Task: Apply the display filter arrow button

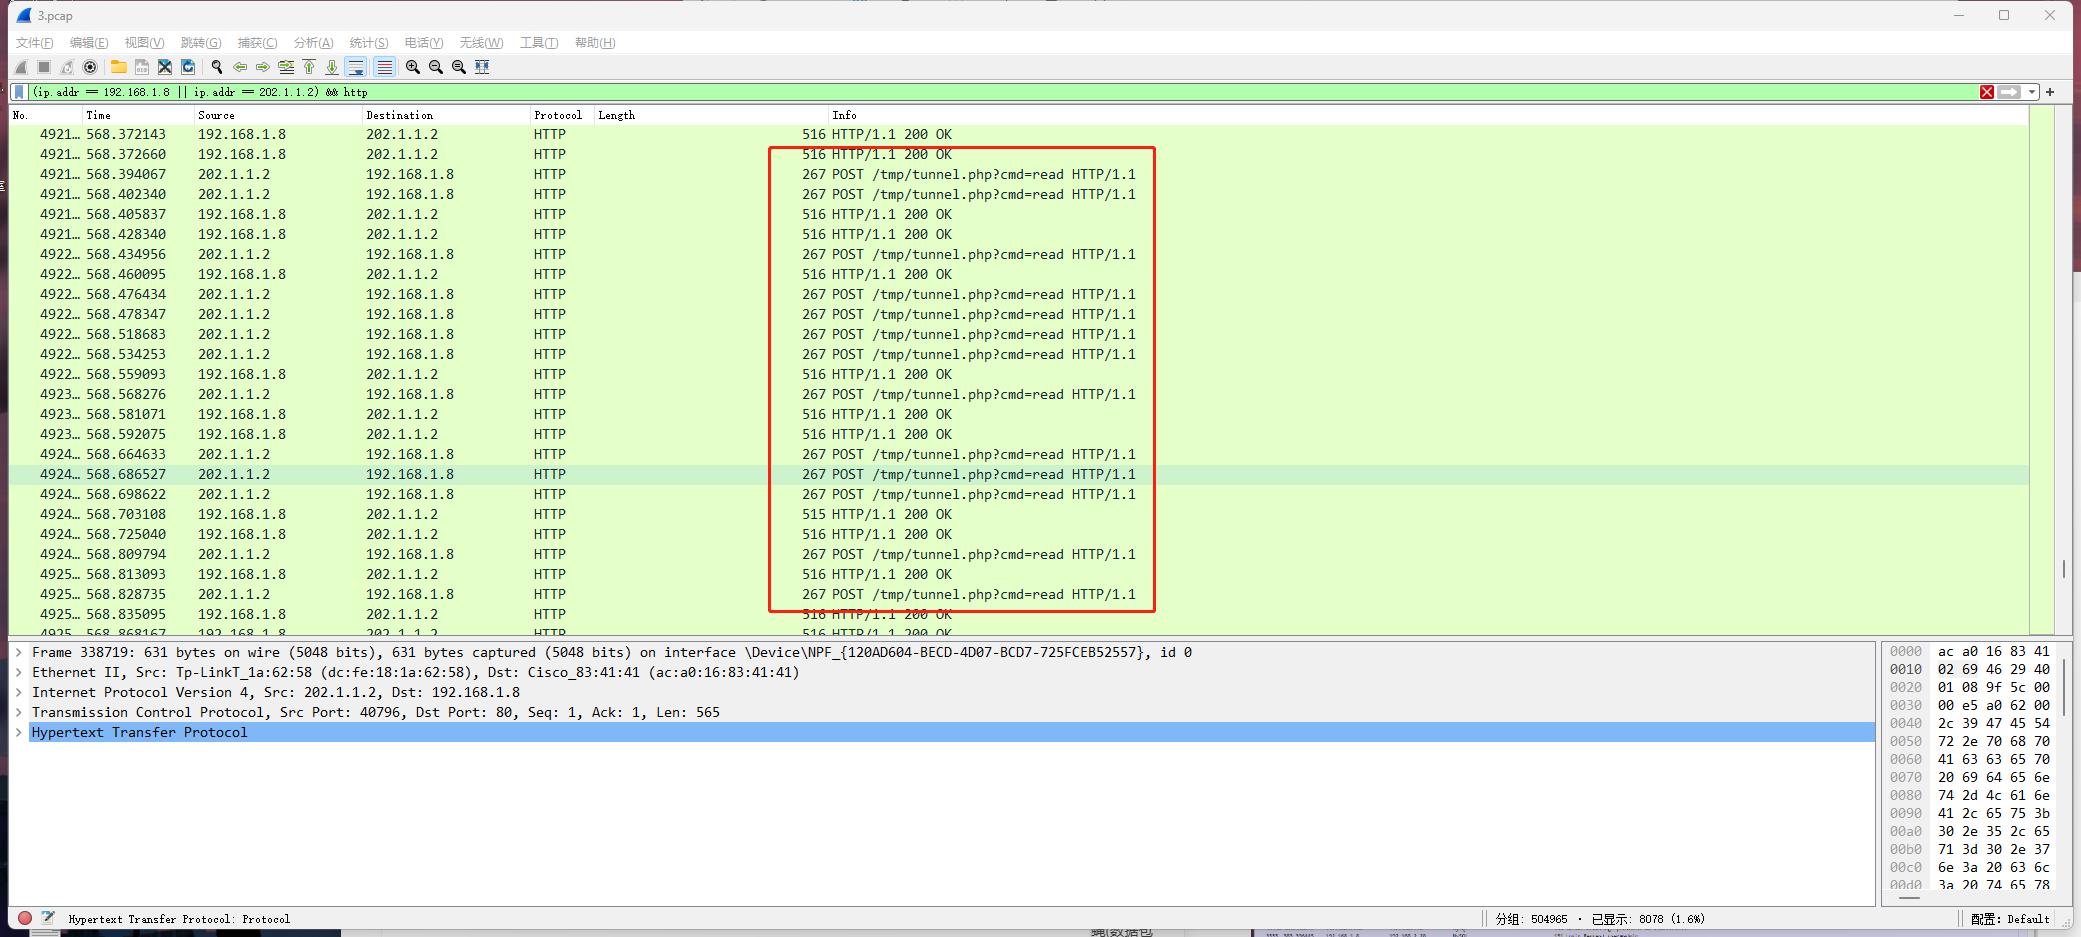Action: (x=2009, y=92)
